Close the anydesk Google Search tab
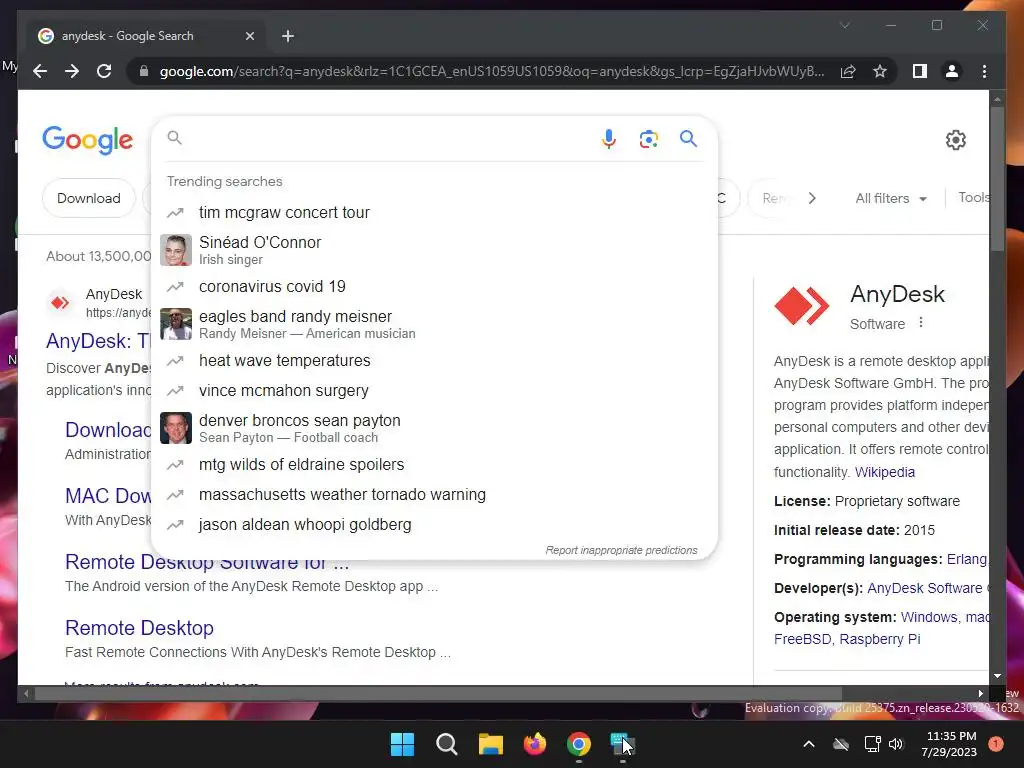This screenshot has width=1024, height=768. [249, 36]
